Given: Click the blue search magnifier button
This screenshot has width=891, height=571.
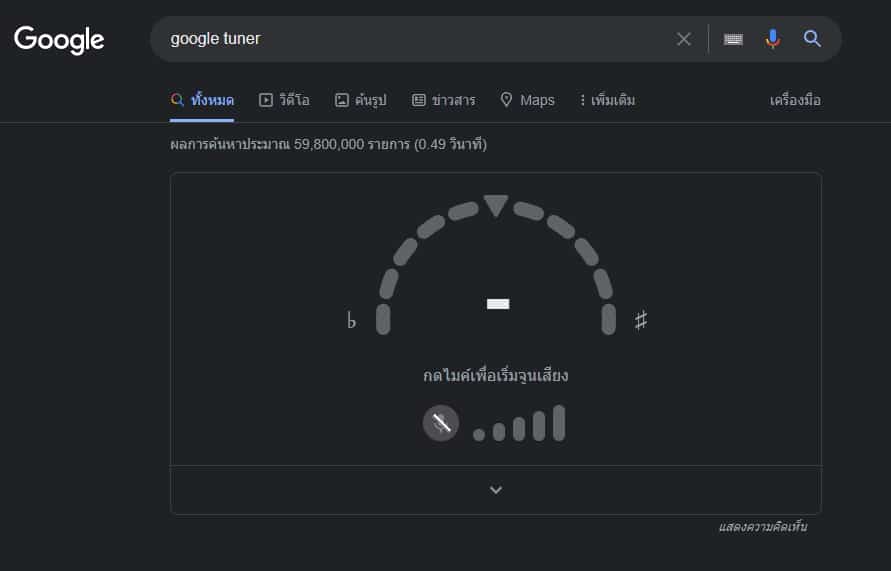Looking at the screenshot, I should [x=812, y=39].
